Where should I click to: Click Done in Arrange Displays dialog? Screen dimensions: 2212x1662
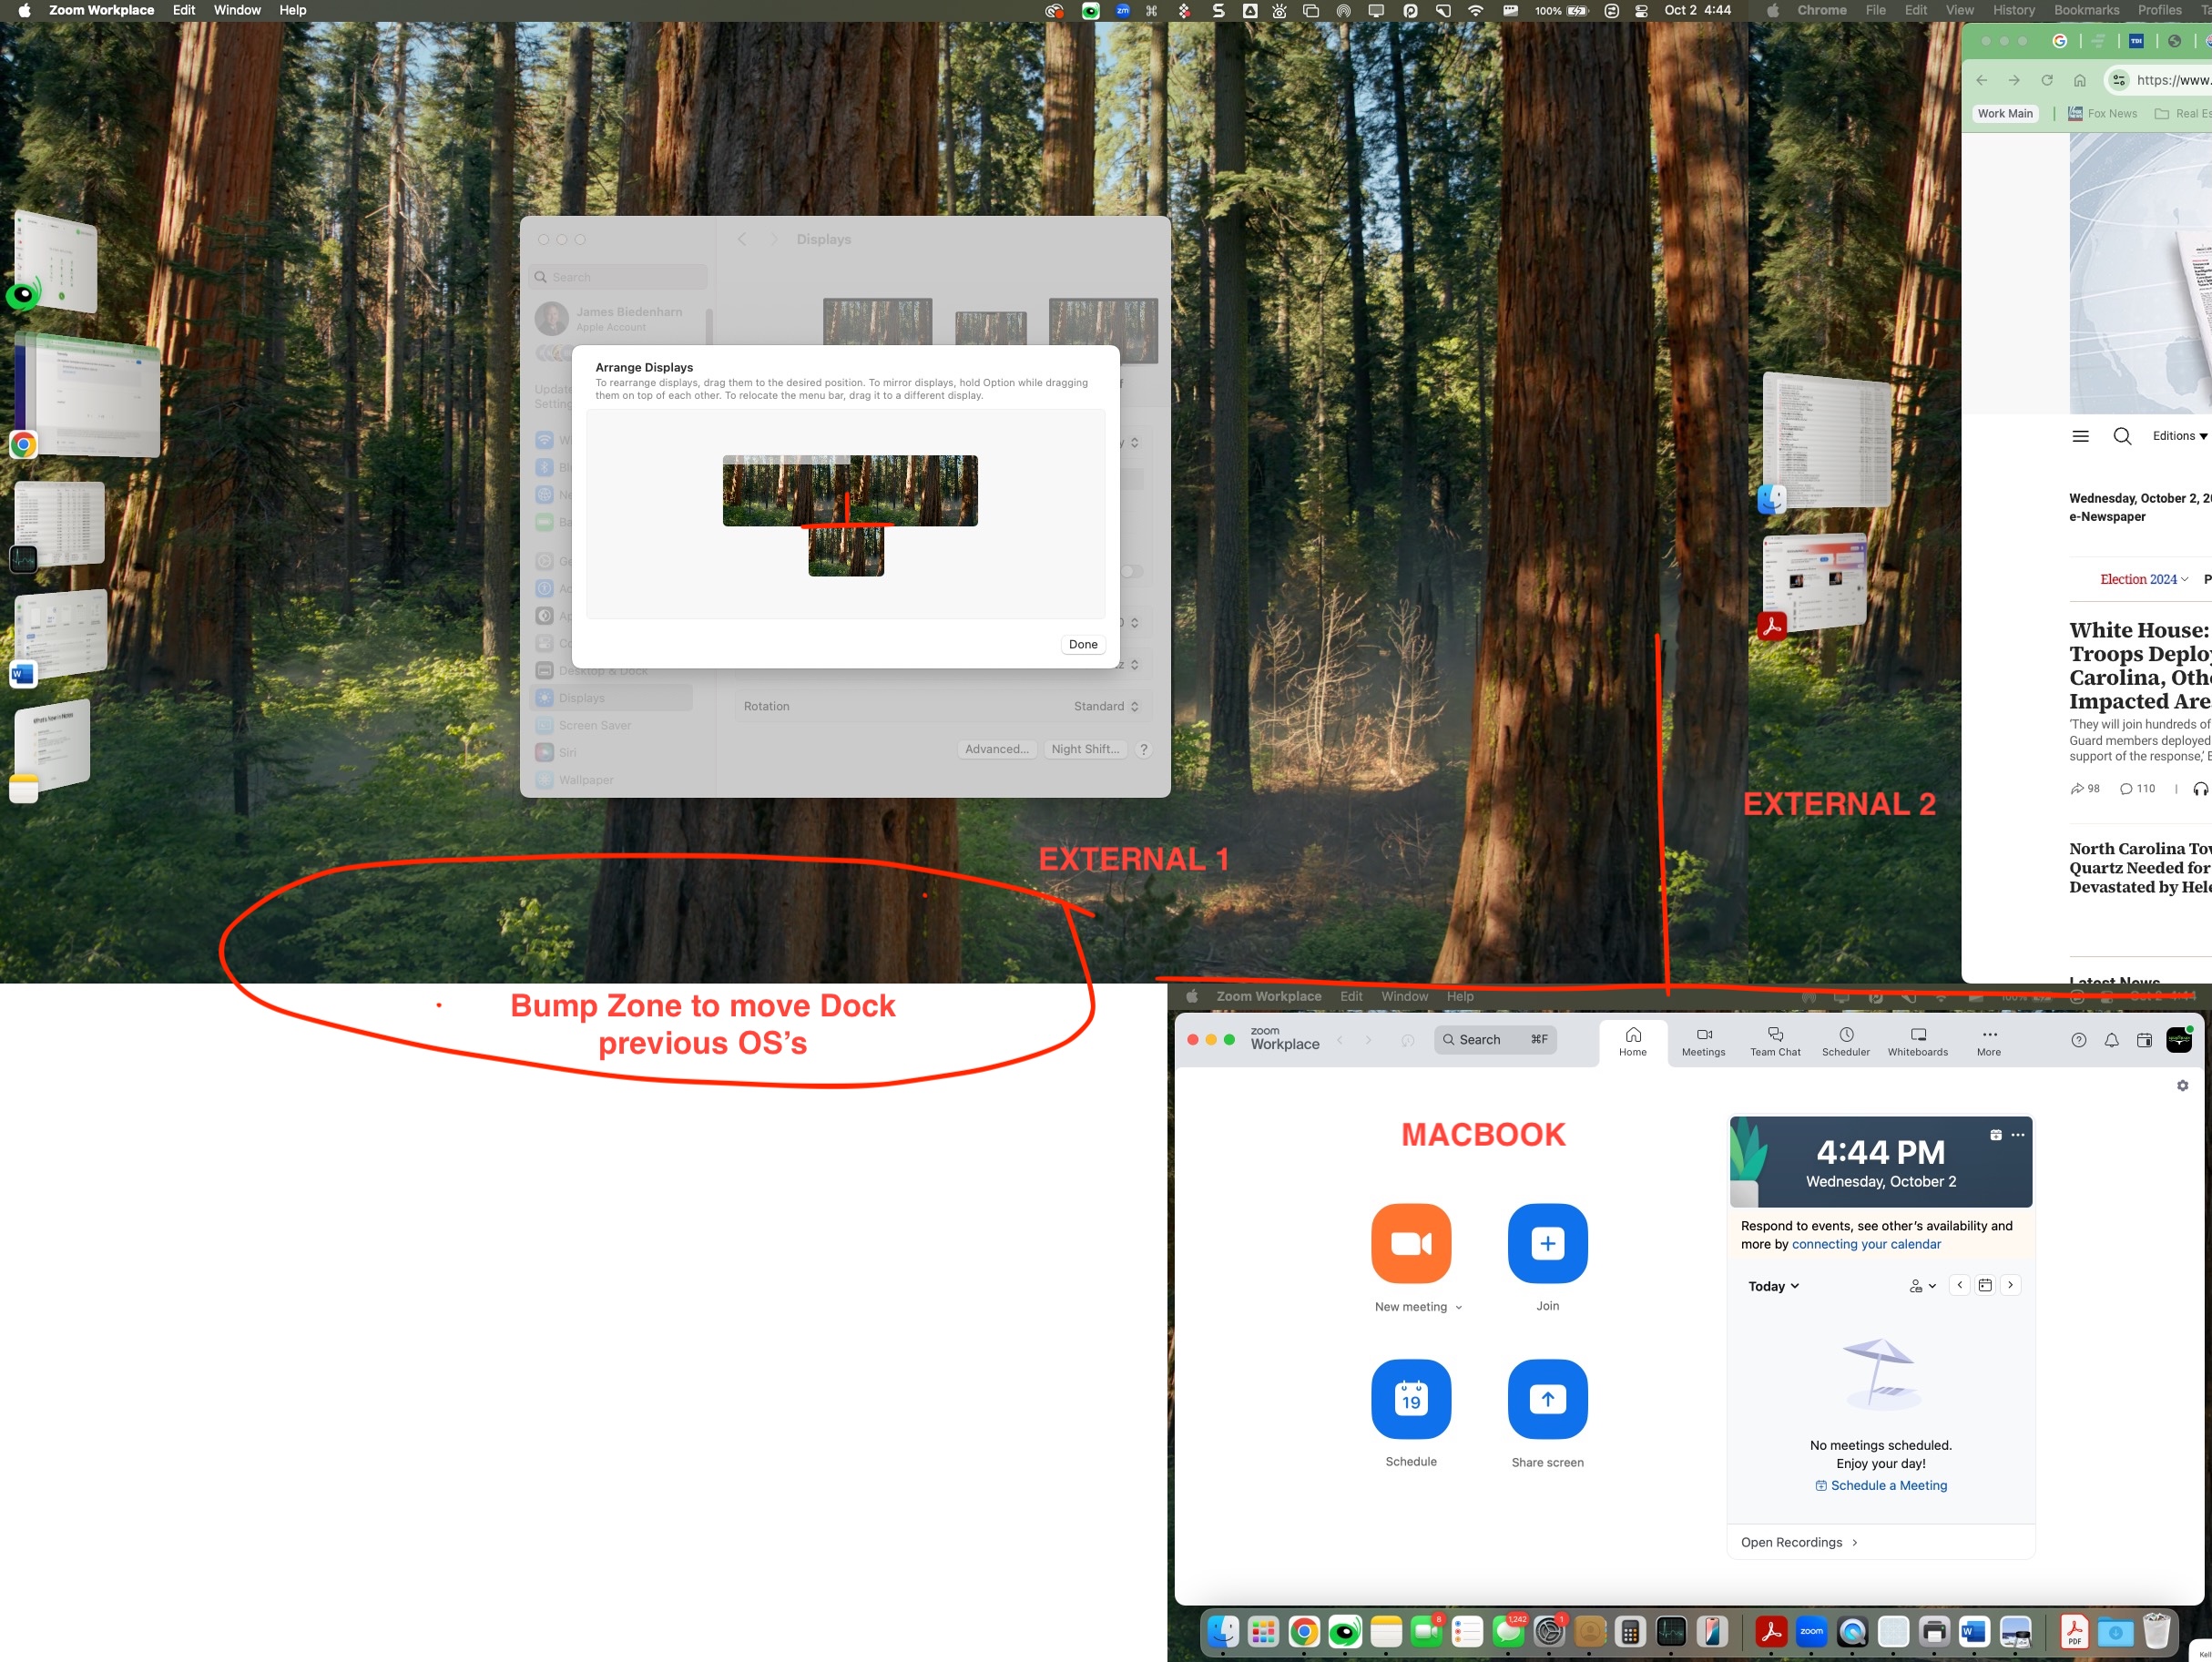pyautogui.click(x=1082, y=644)
